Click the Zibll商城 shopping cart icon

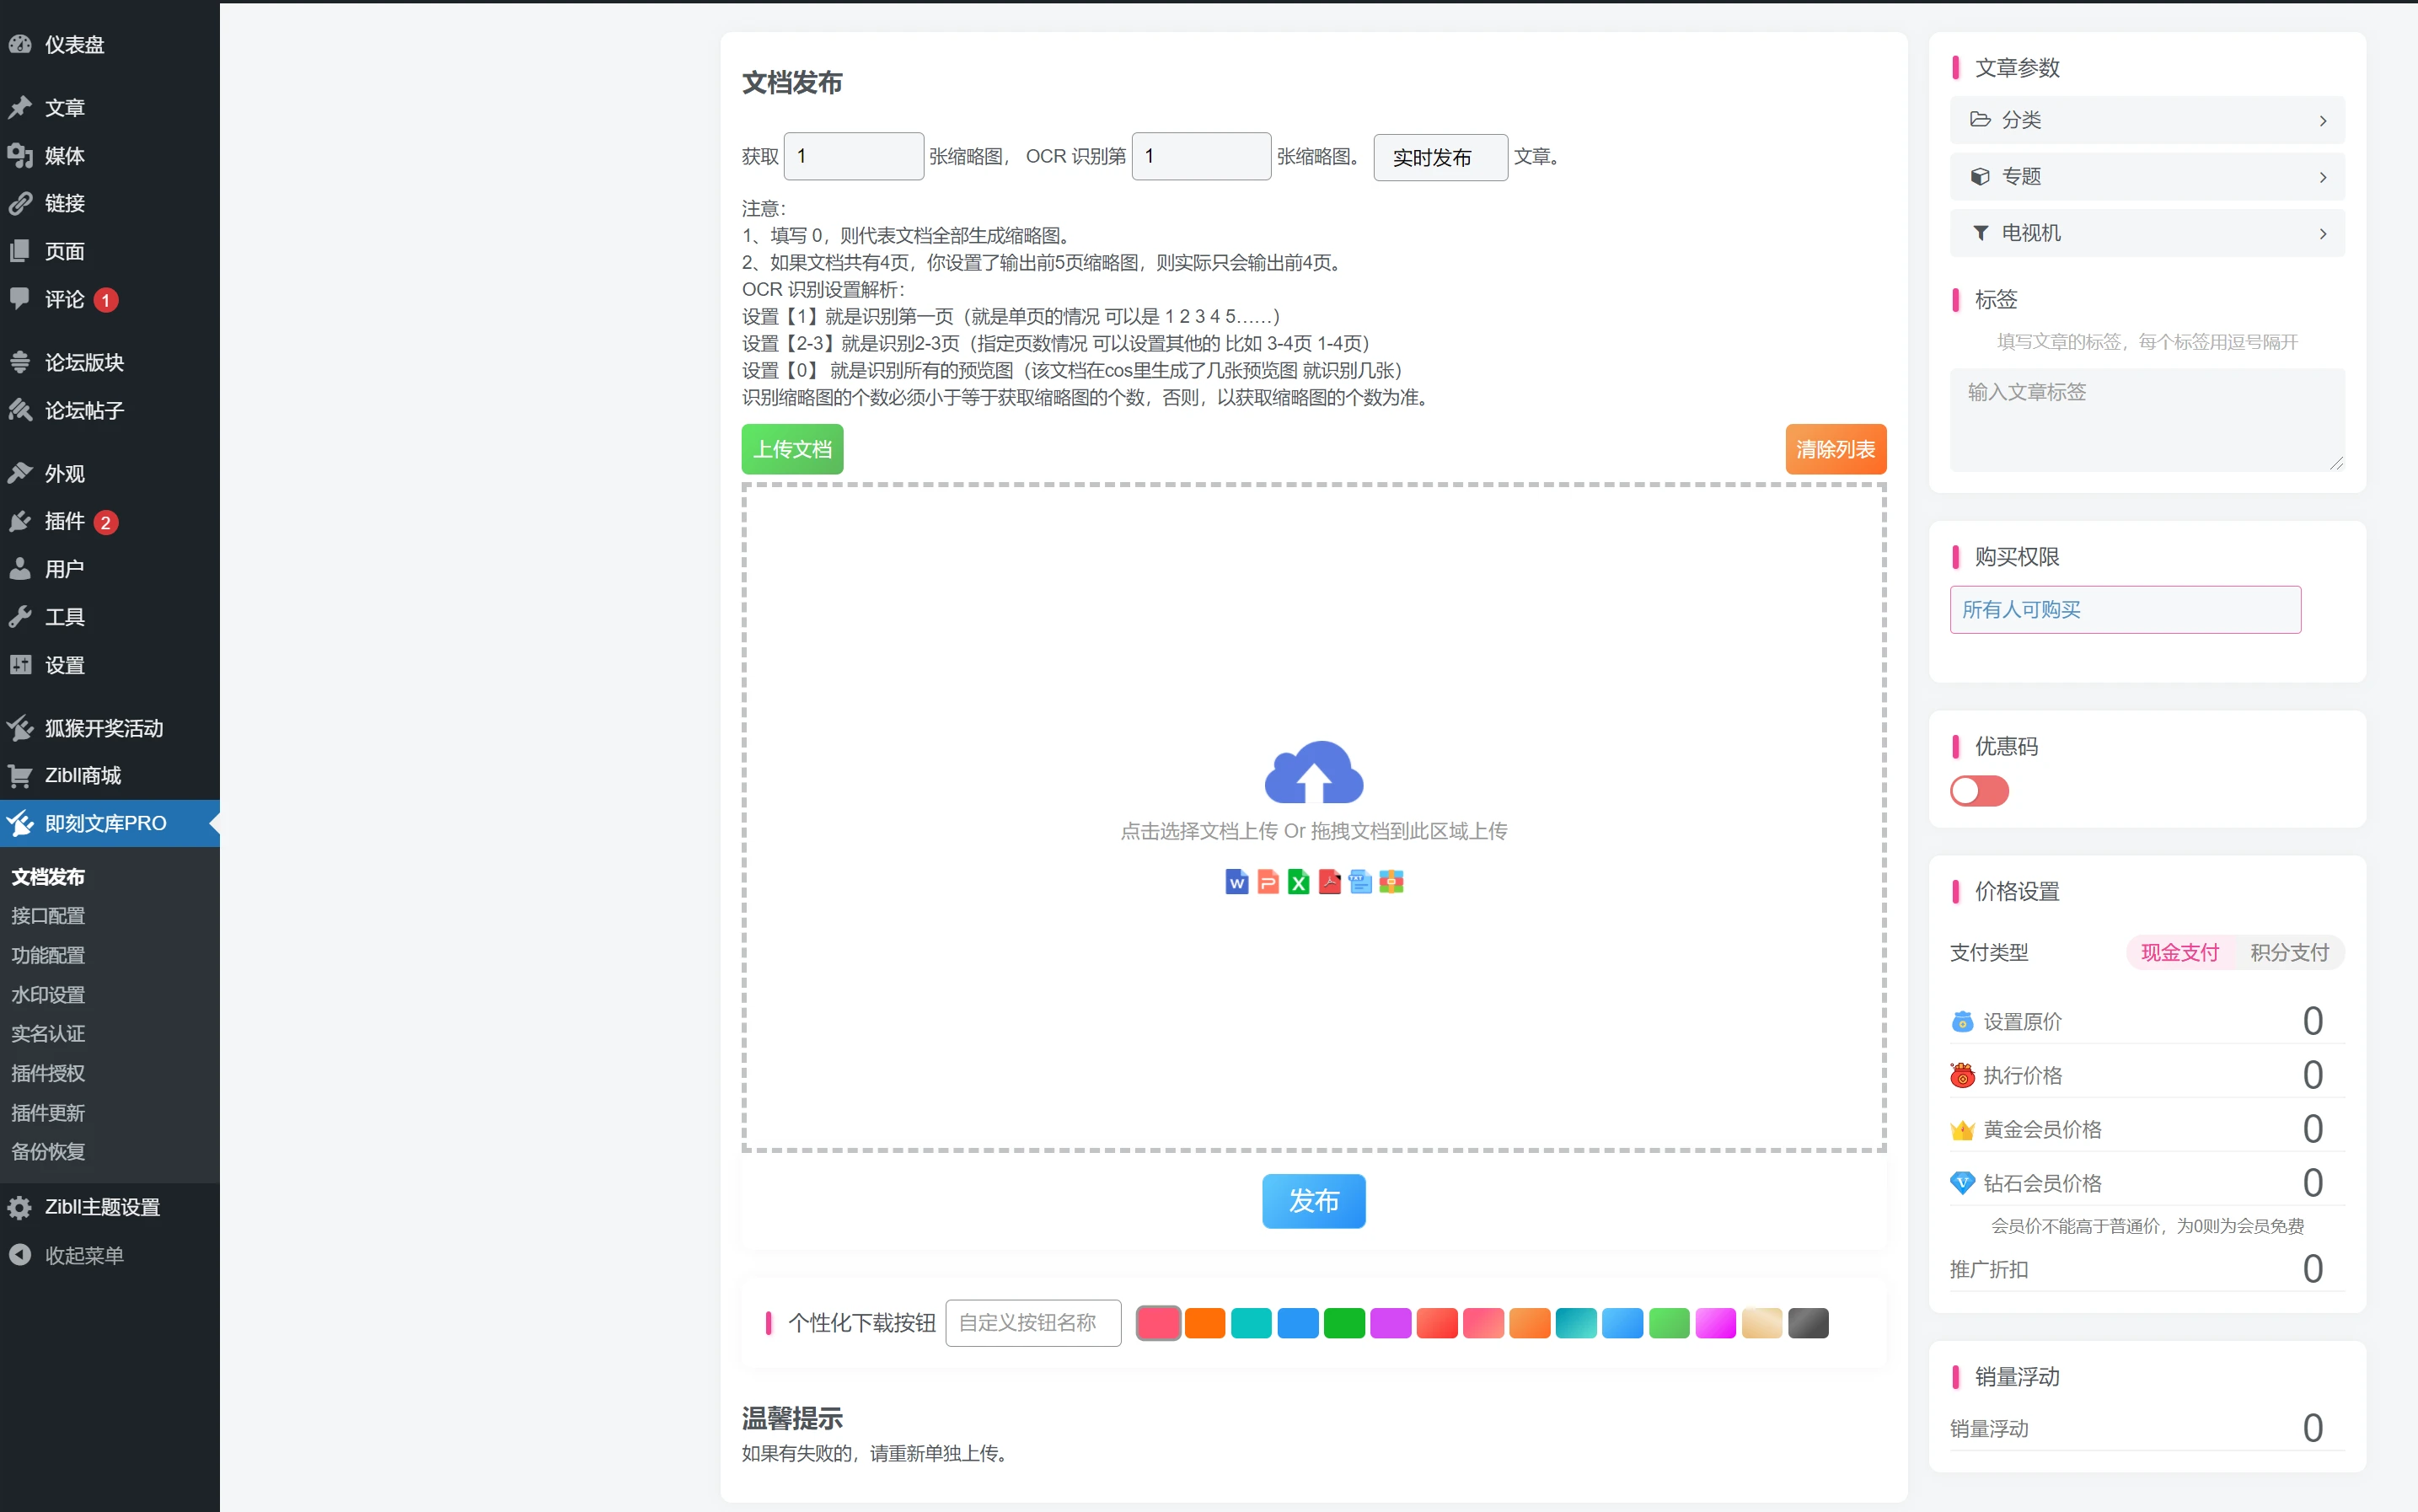(20, 775)
